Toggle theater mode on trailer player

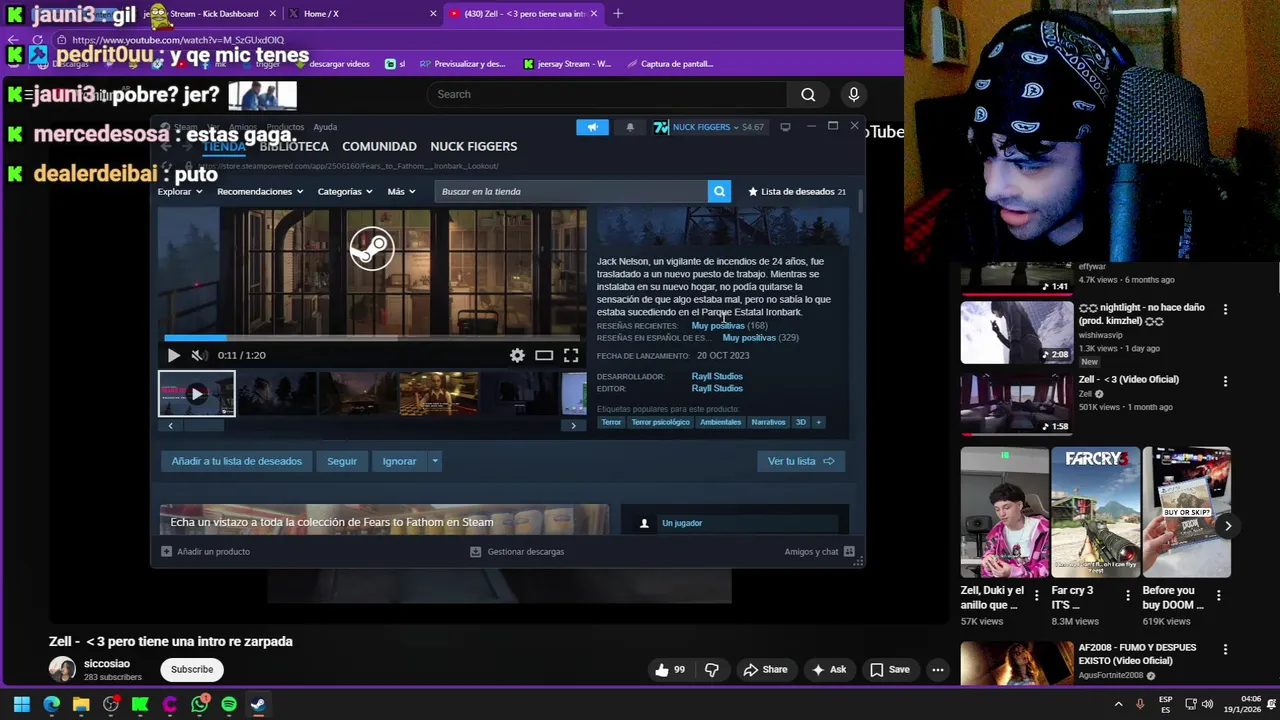tap(544, 355)
